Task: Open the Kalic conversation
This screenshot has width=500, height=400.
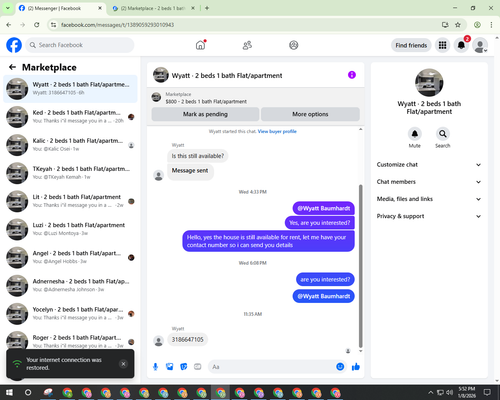Action: tap(70, 145)
